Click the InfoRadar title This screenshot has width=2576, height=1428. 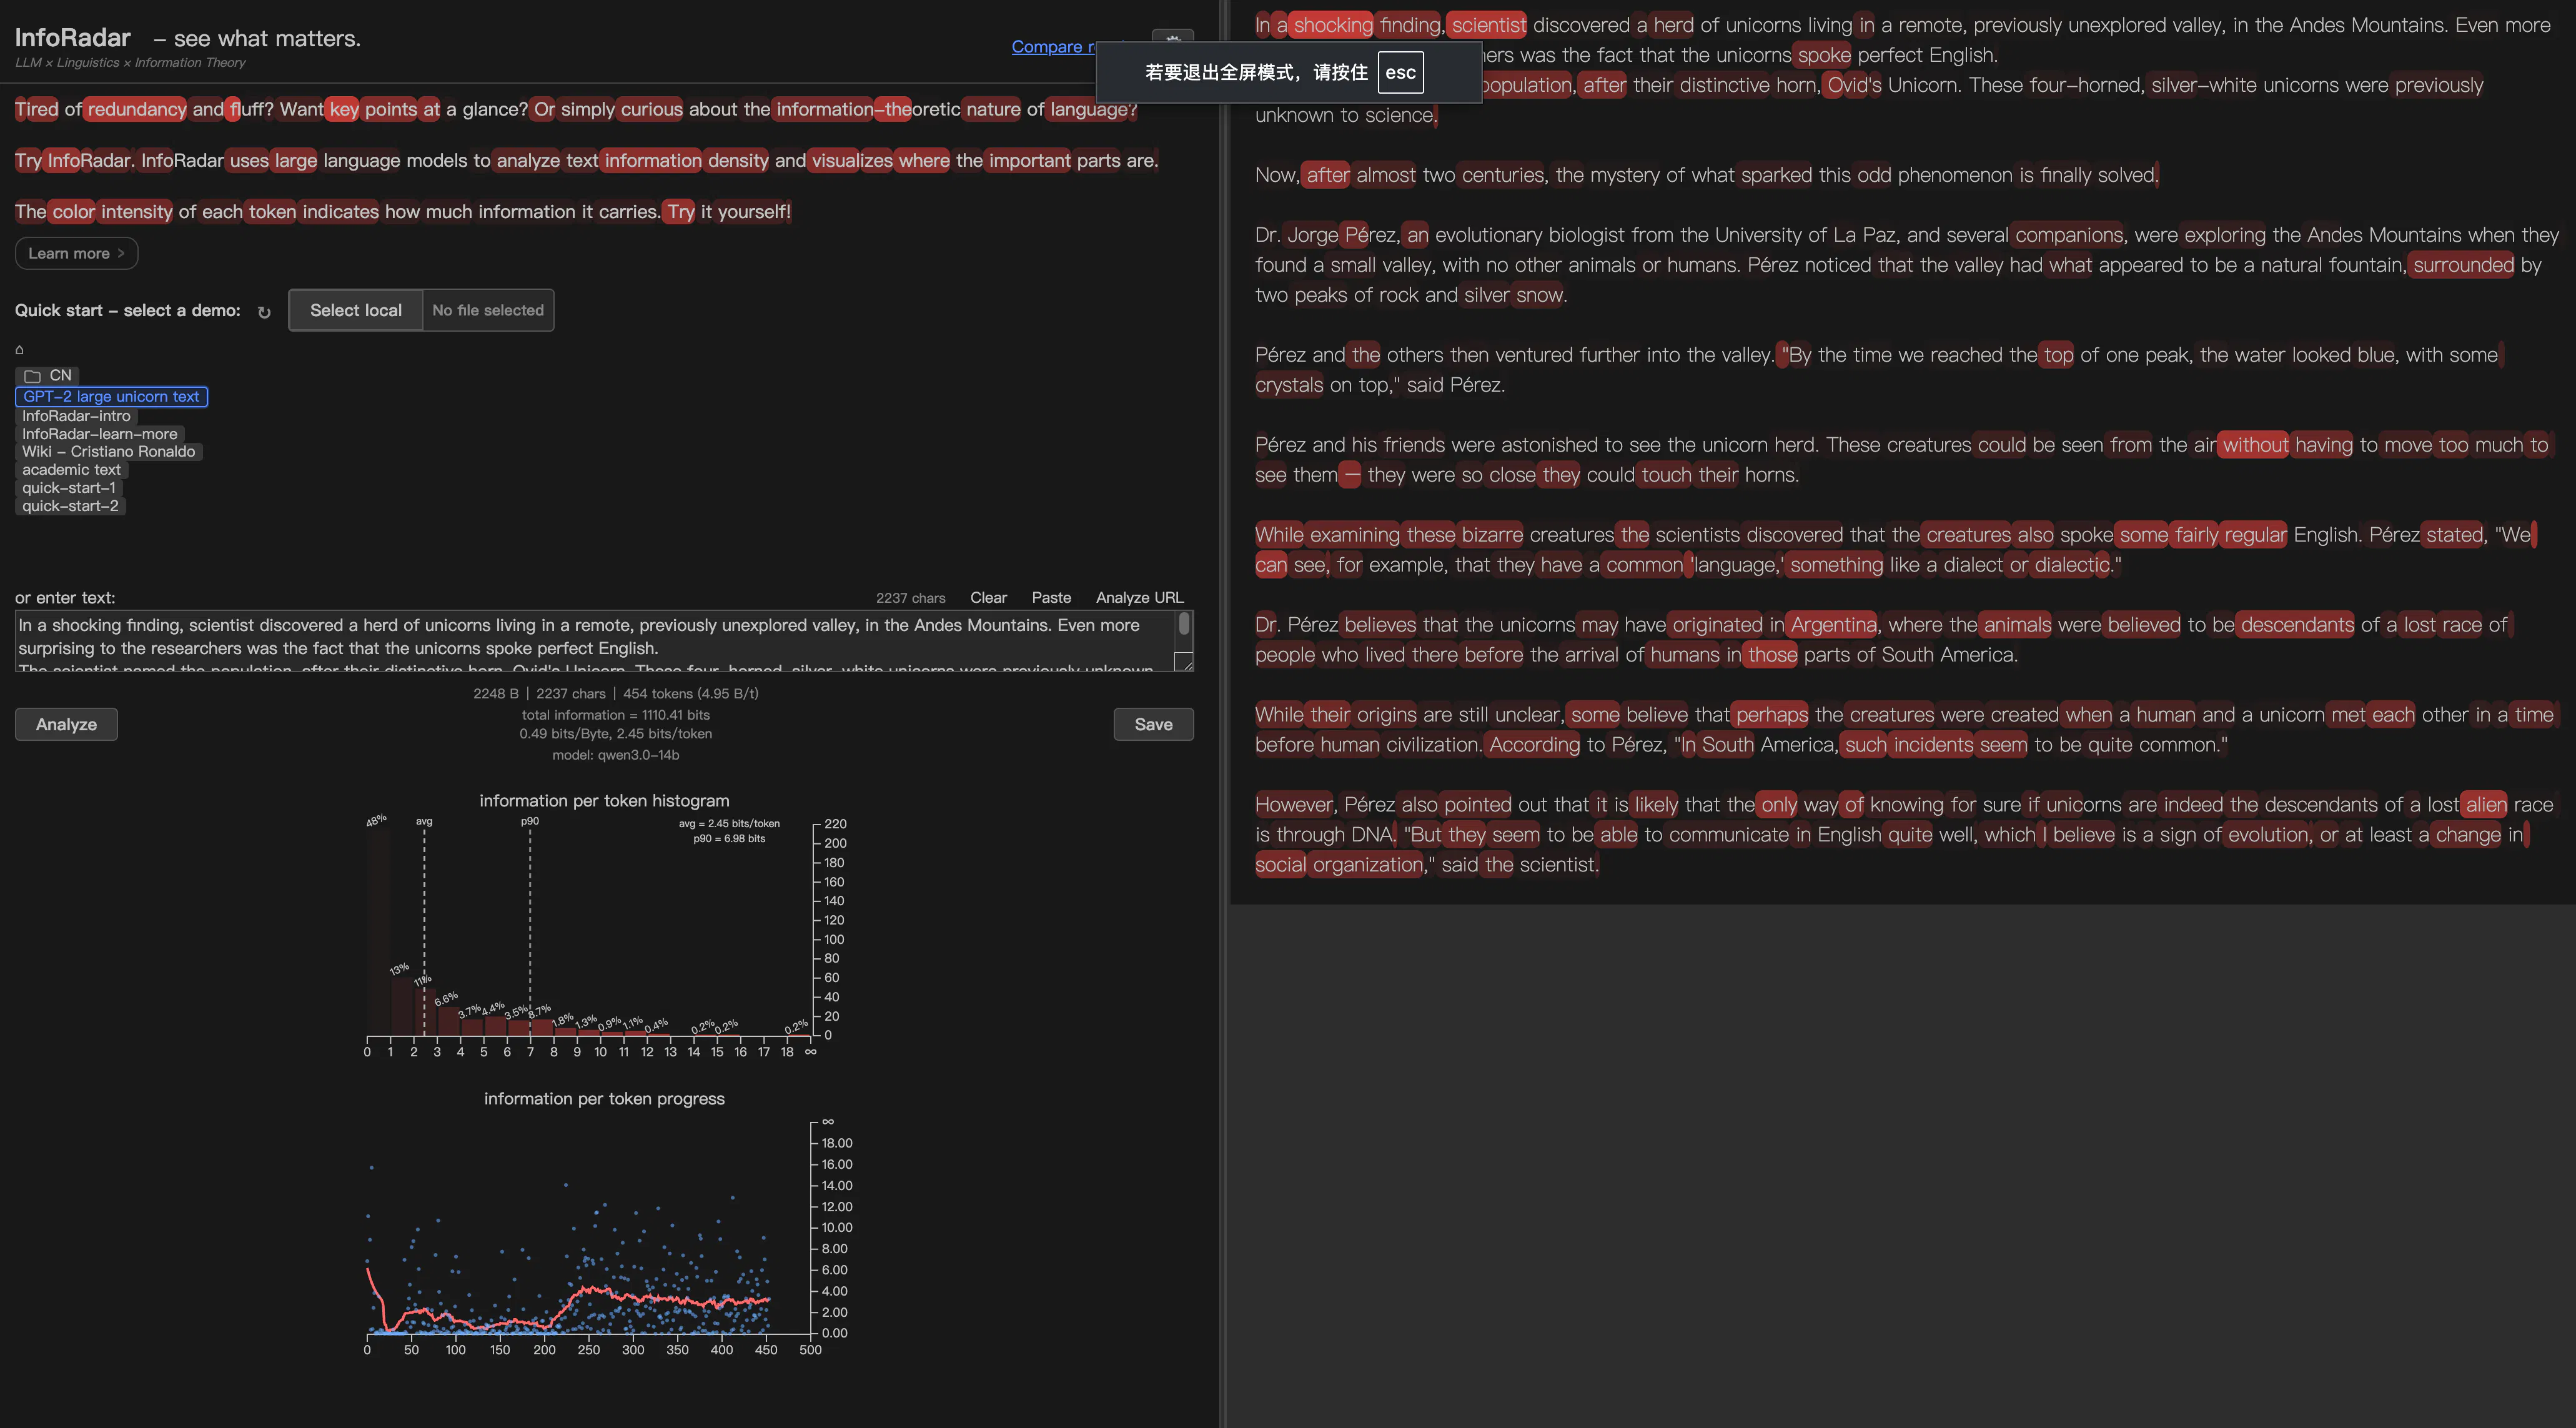[72, 37]
